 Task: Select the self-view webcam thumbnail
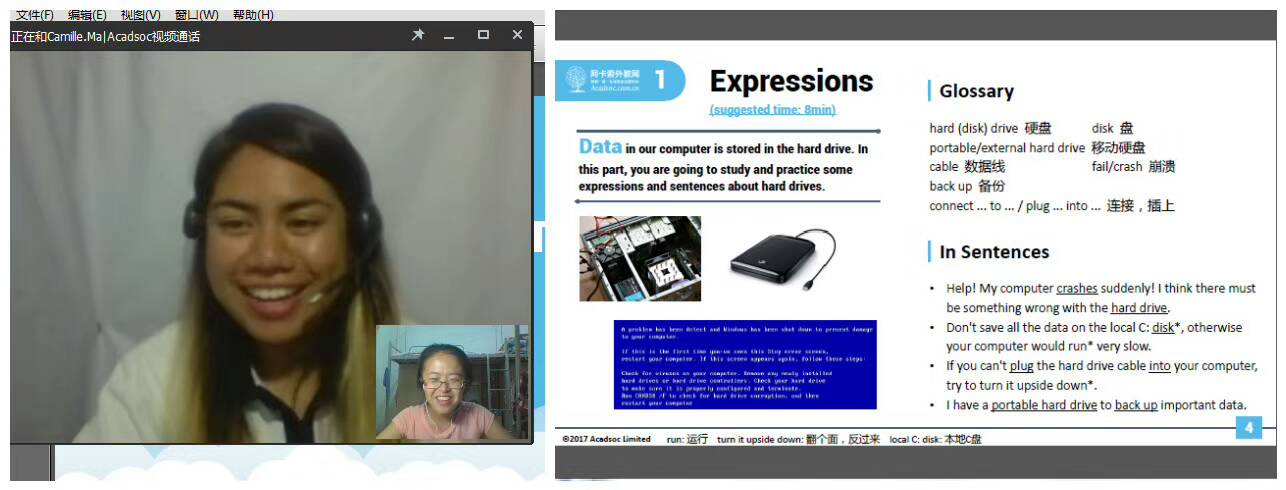[451, 382]
